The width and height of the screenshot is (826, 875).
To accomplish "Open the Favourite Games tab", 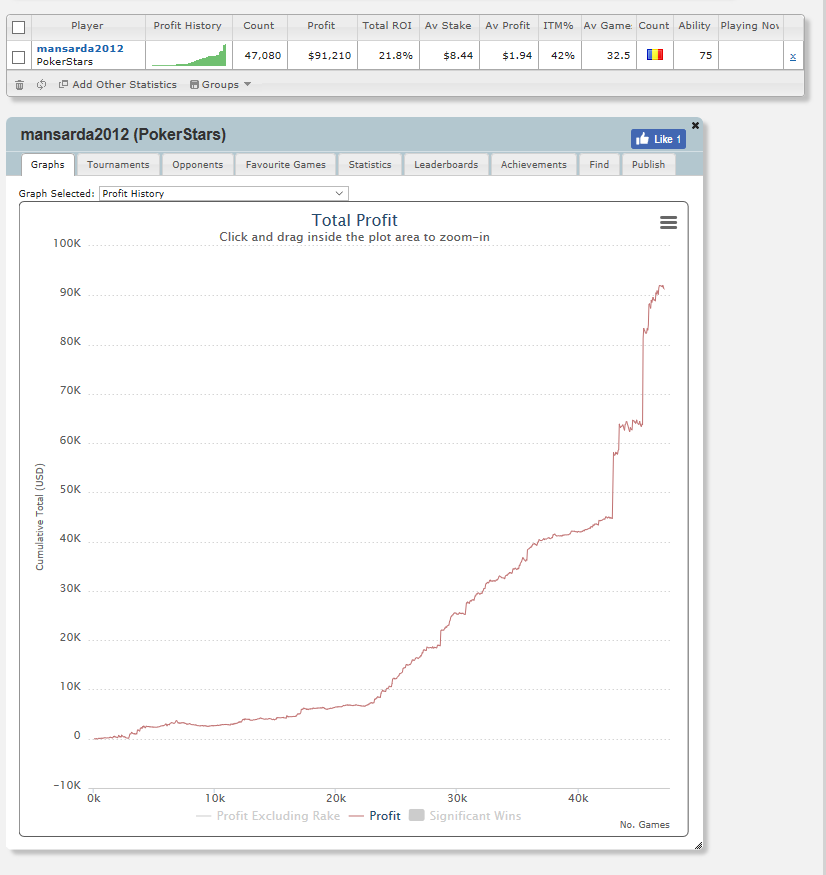I will 285,165.
